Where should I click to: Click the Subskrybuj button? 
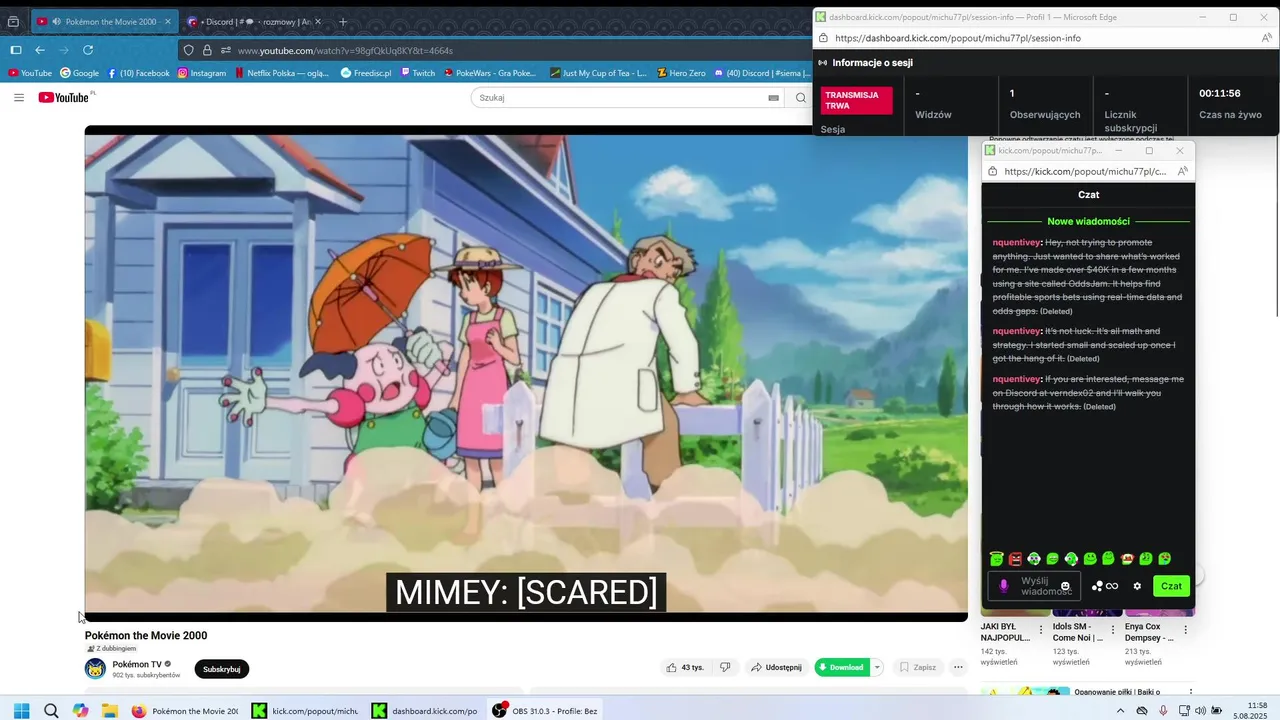222,669
